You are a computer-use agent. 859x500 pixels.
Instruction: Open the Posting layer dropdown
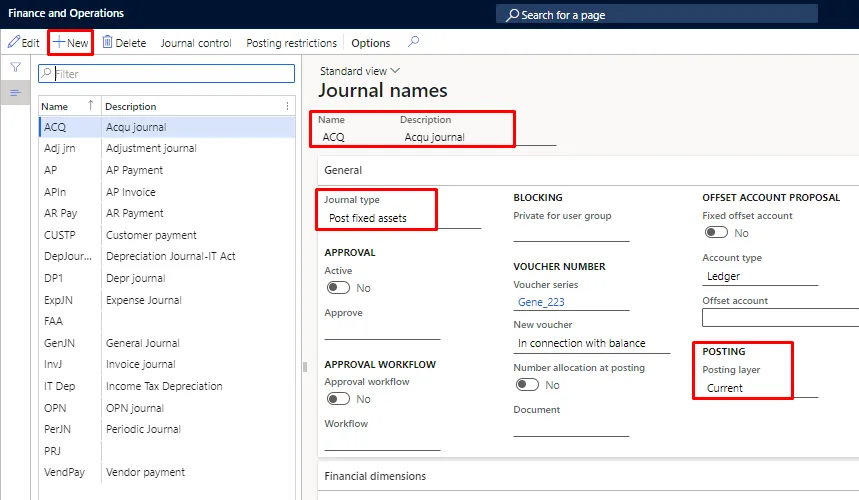(x=760, y=388)
